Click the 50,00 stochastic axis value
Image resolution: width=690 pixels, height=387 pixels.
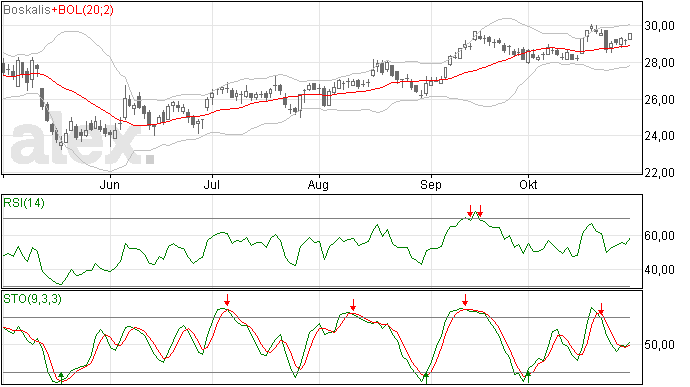tap(659, 345)
